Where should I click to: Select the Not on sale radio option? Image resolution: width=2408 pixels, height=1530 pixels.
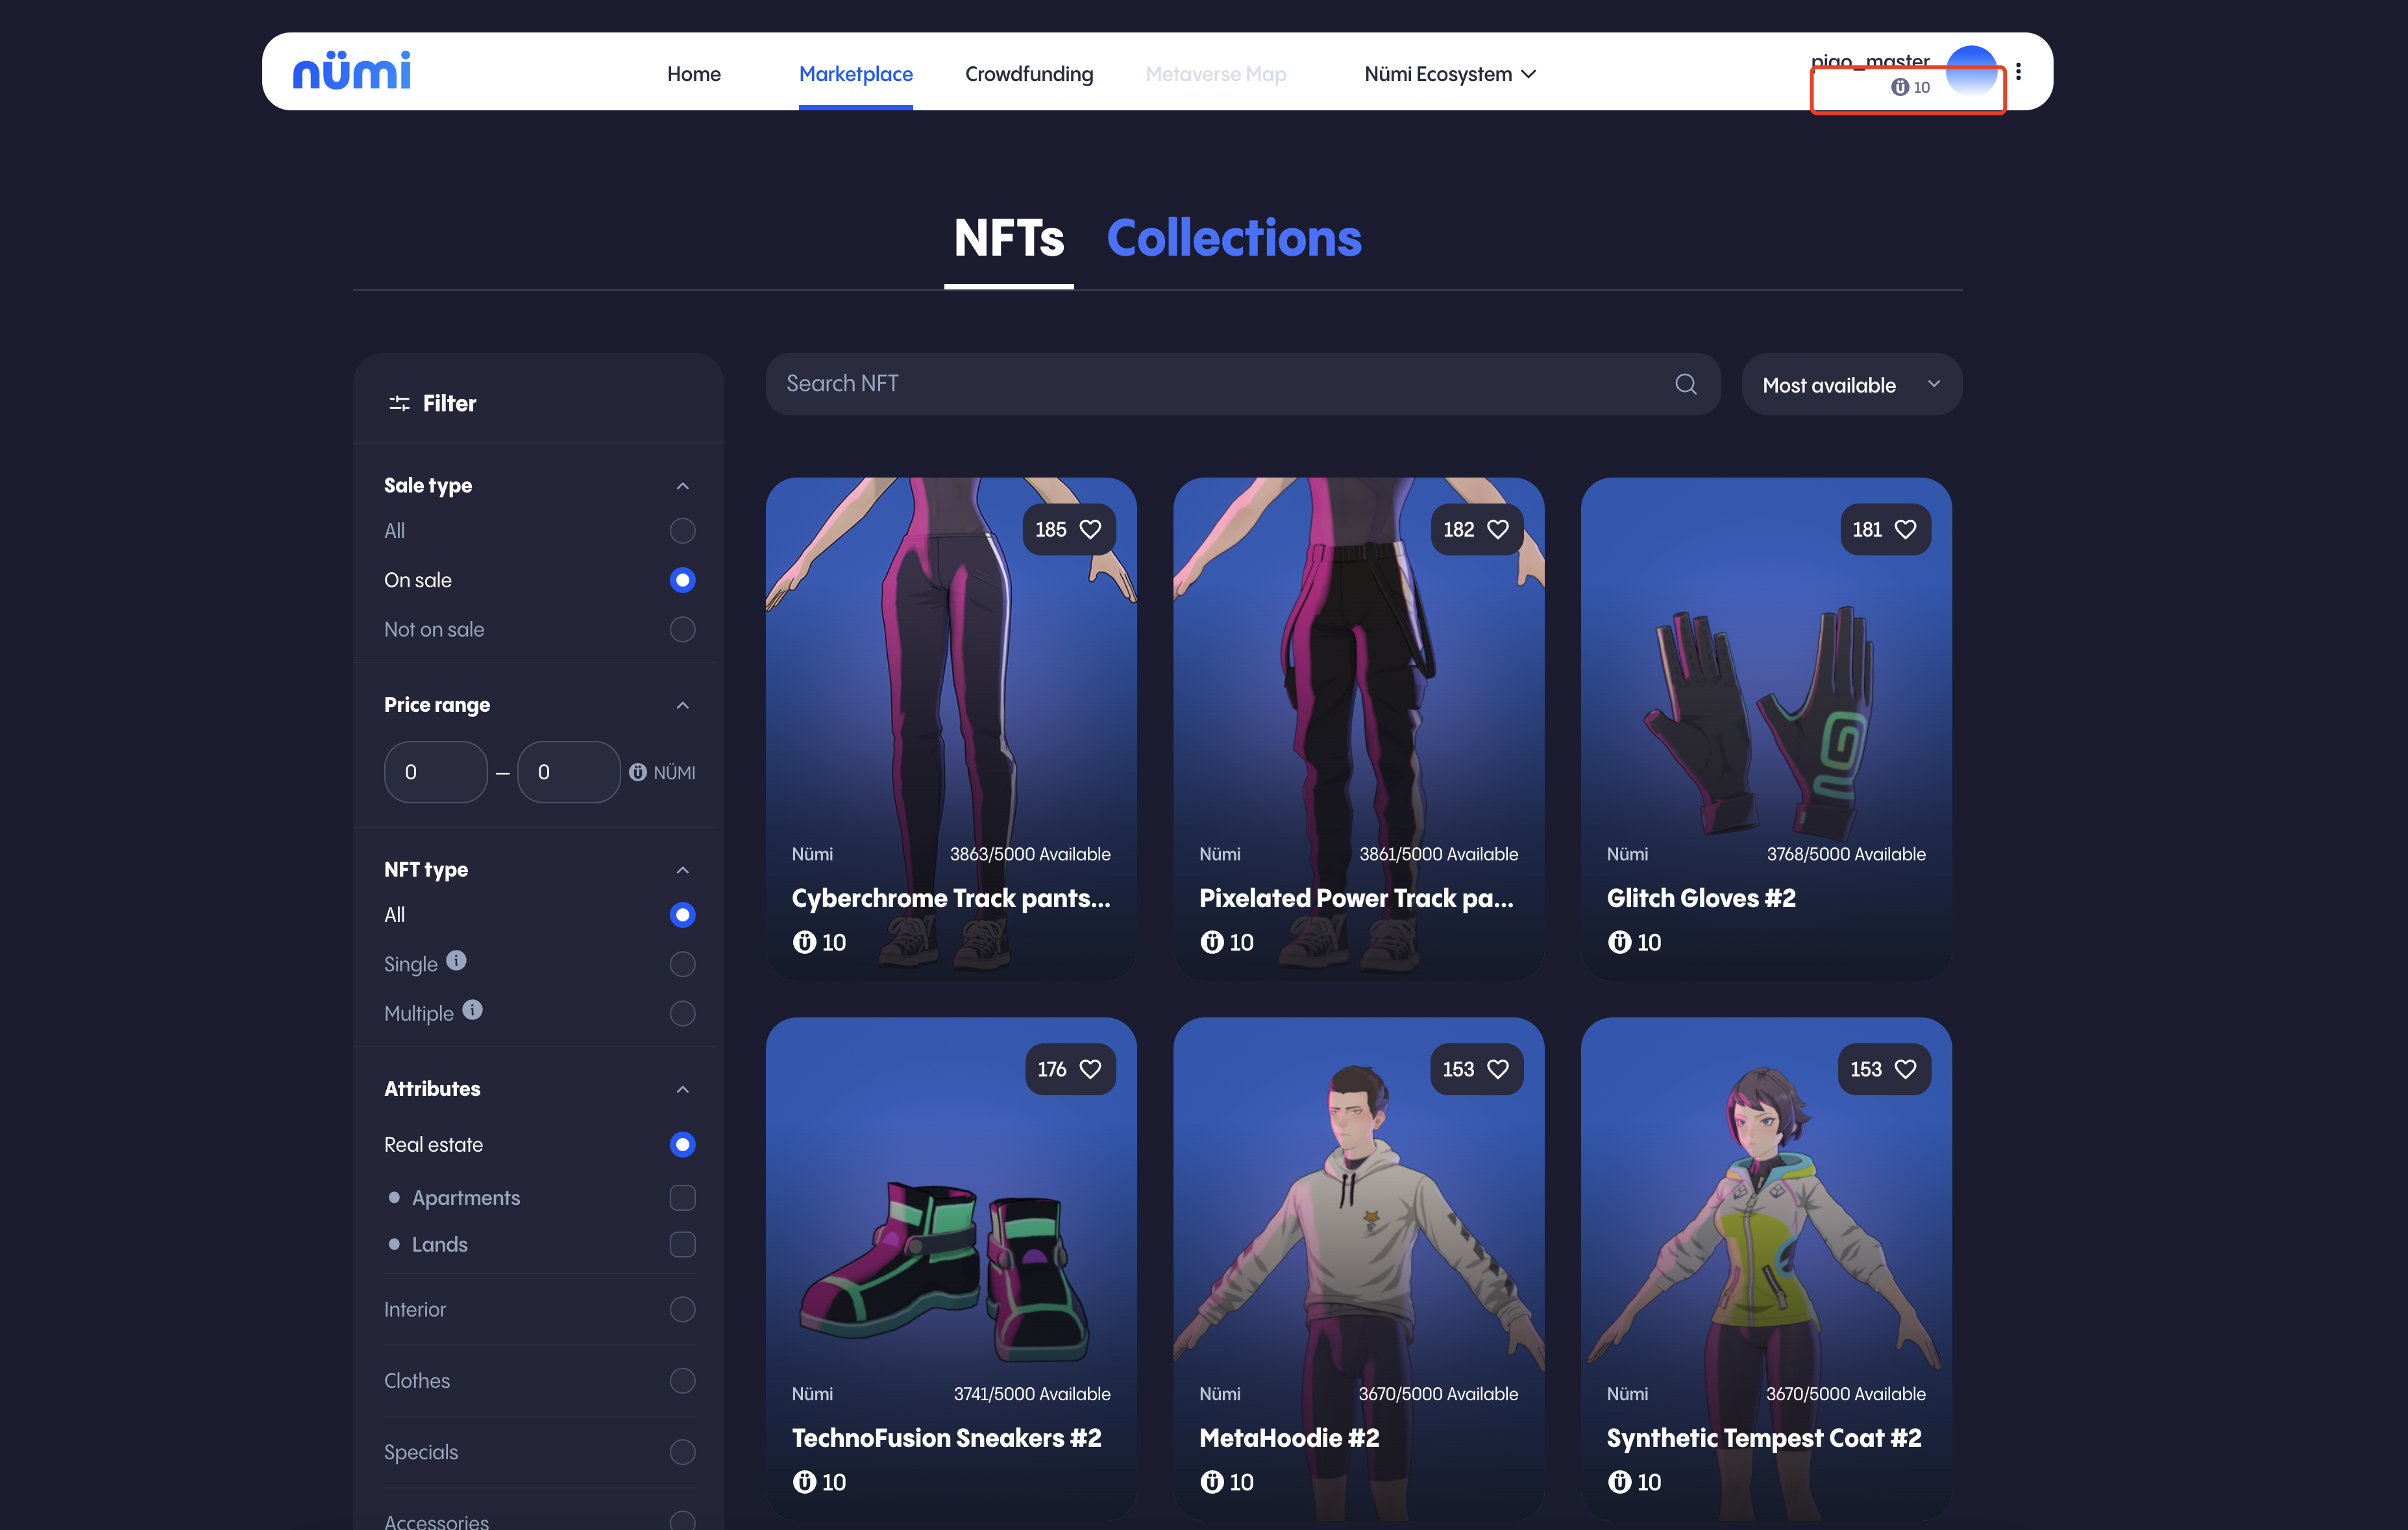tap(682, 629)
